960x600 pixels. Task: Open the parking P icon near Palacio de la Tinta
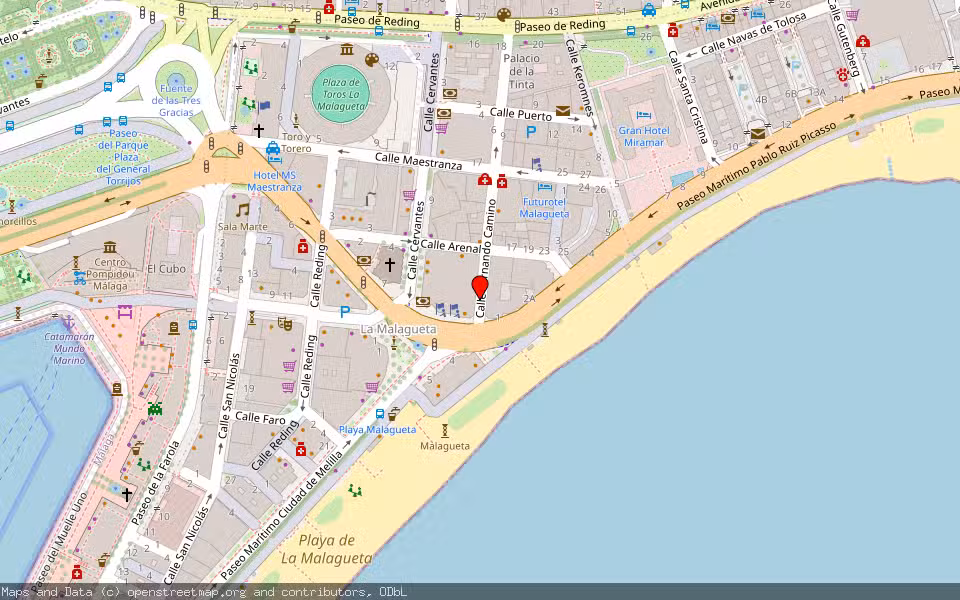click(532, 131)
